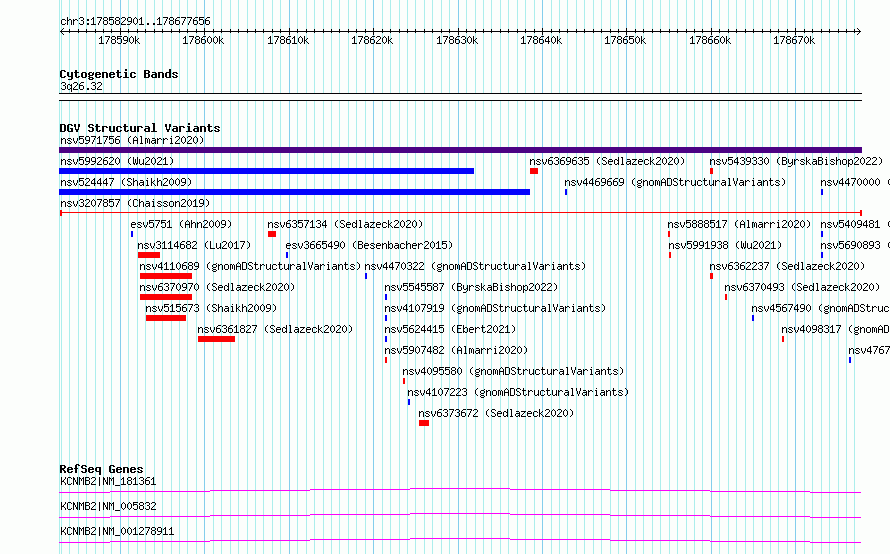This screenshot has height=554, width=890.
Task: Click the nsv6369635 (Sedlazeck2020) label
Action: tap(607, 161)
